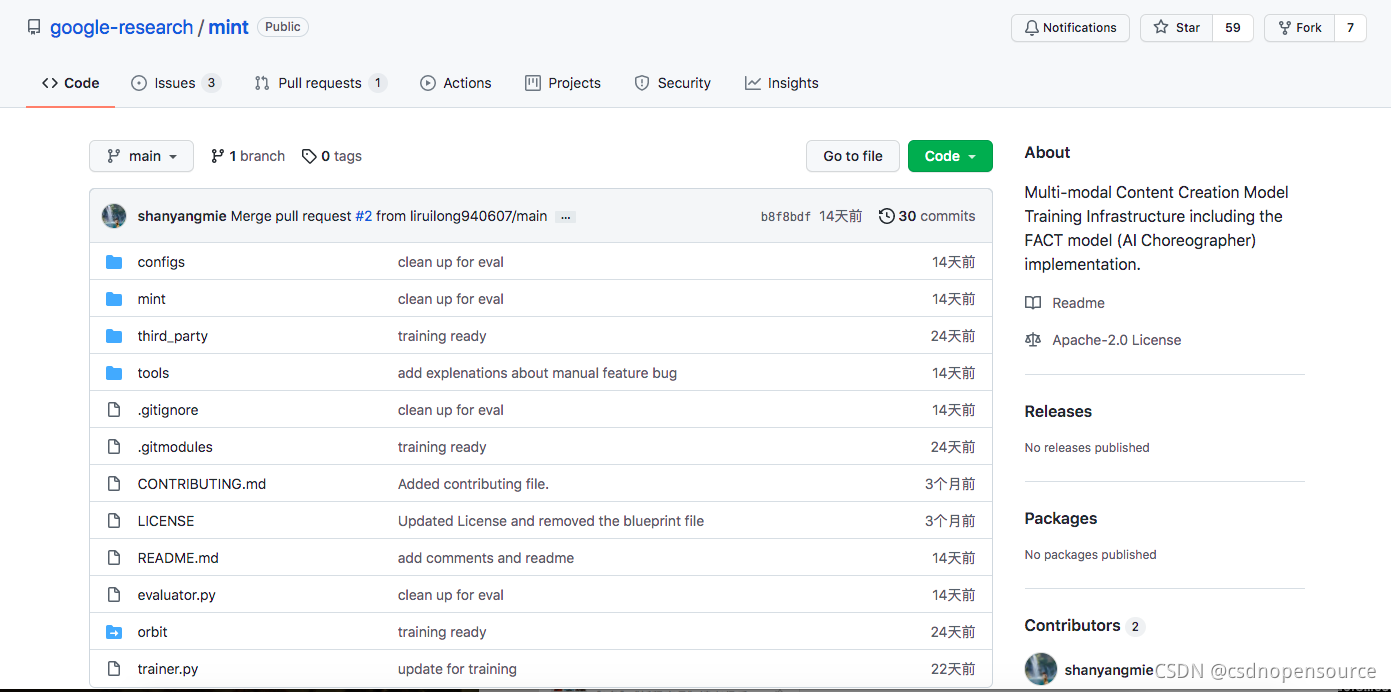The height and width of the screenshot is (692, 1391).
Task: Click the file icon beside .gitignore
Action: click(114, 410)
